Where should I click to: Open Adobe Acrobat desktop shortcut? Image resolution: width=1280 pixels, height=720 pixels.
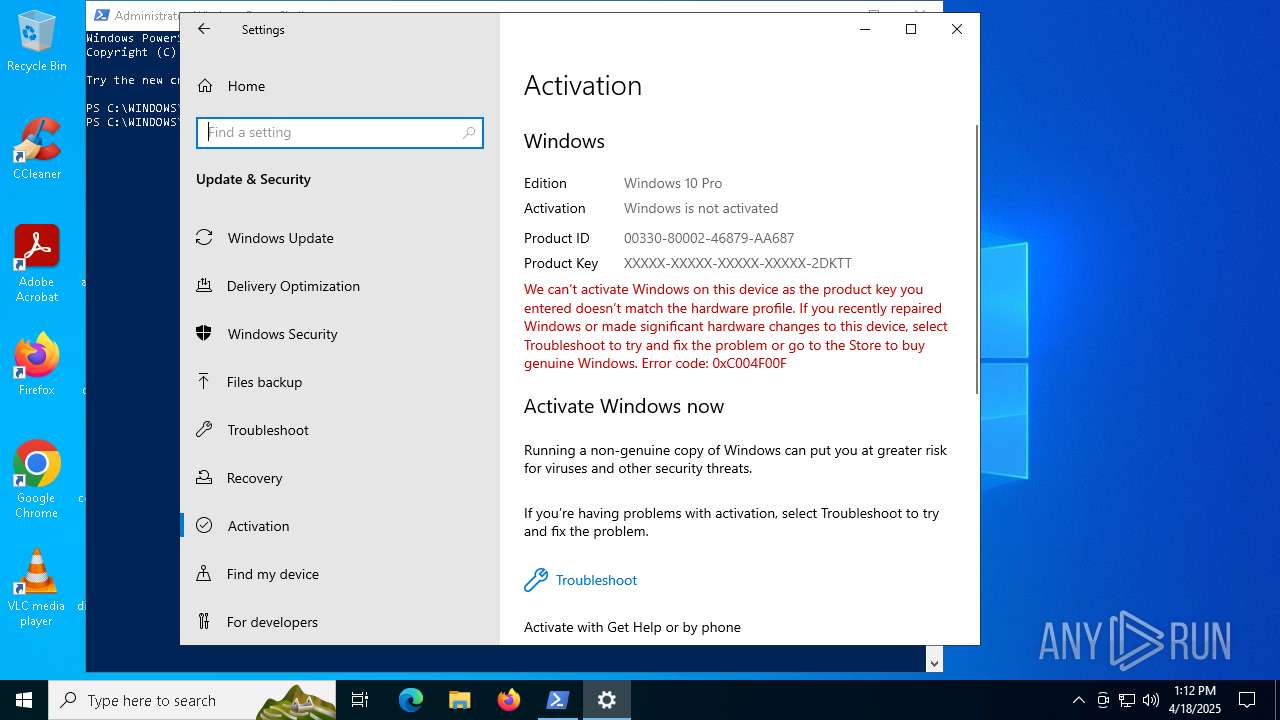tap(37, 264)
